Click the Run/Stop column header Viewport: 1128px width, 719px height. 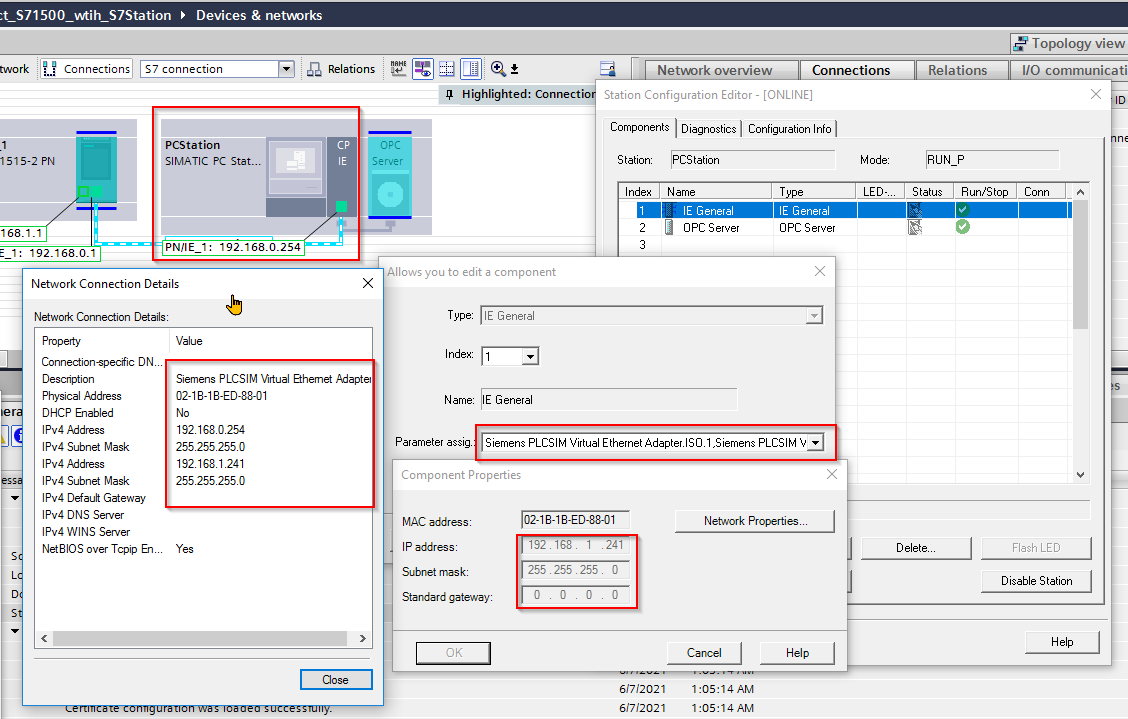coord(985,191)
